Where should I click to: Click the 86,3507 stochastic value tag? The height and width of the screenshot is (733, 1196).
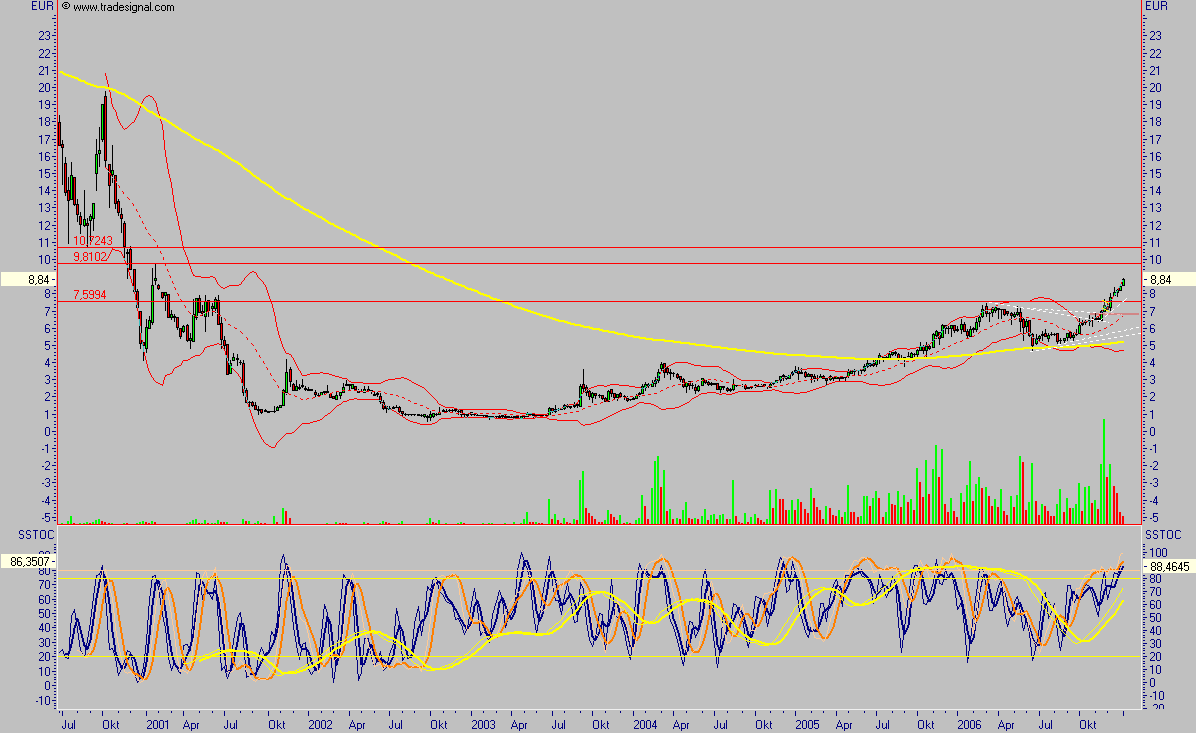pos(27,563)
